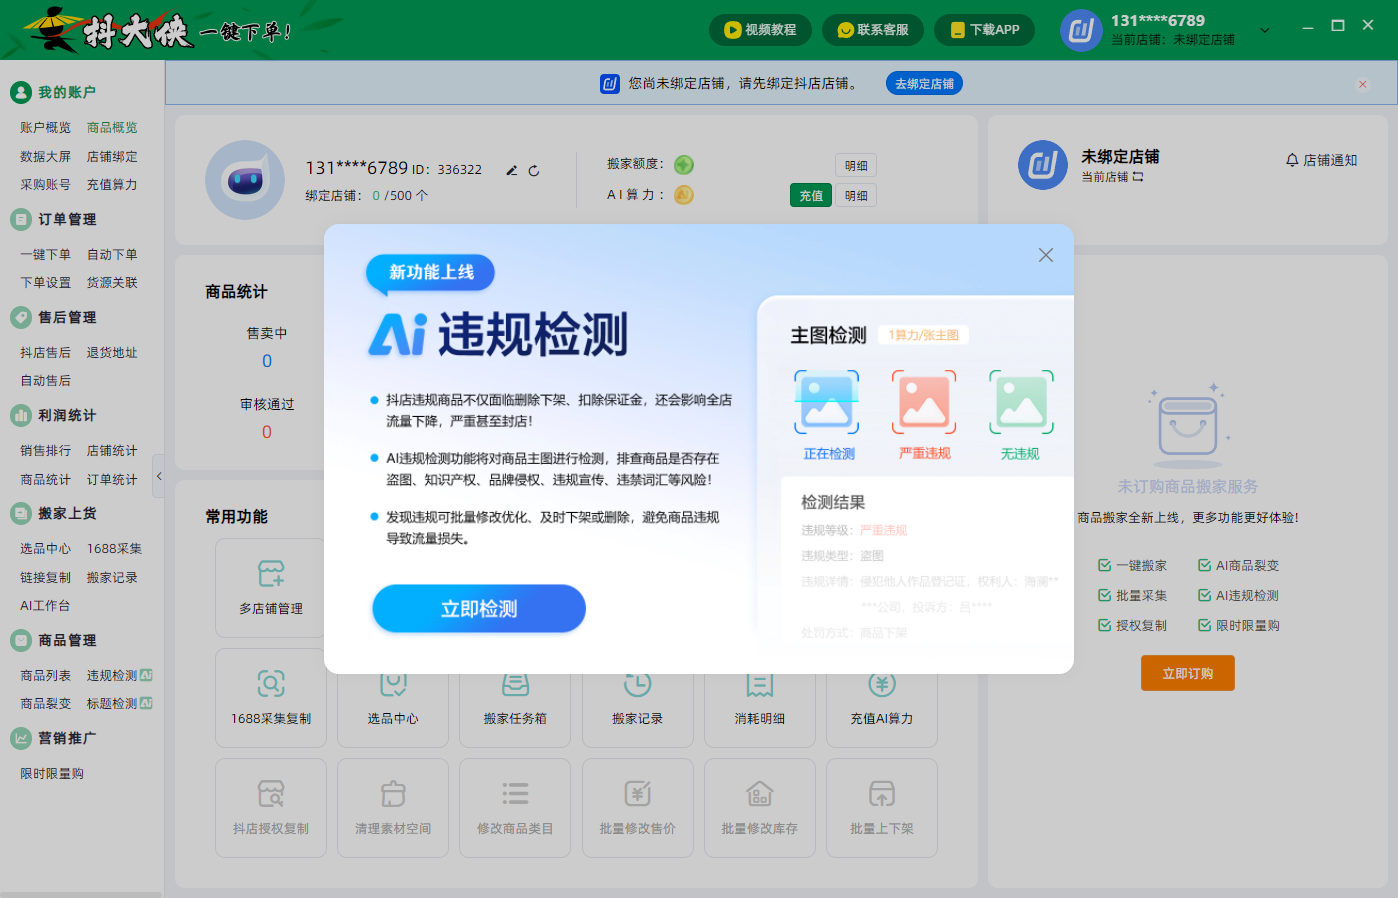Open 我的账户 section in sidebar
Screen dimensions: 1398x898
(54, 92)
